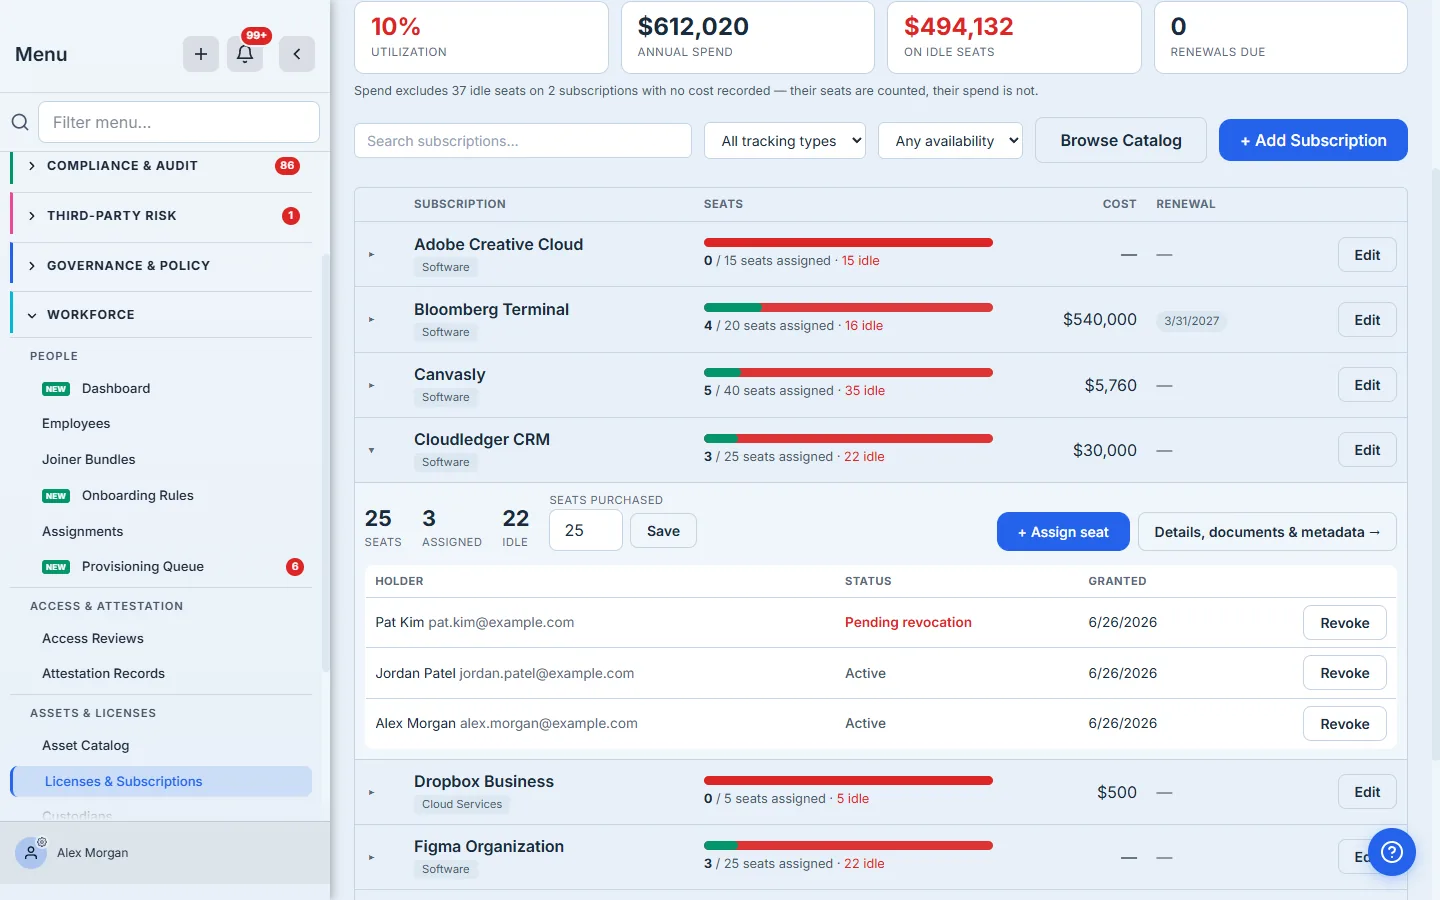
Task: Click jordan.patel@example.com holder email
Action: click(x=546, y=673)
